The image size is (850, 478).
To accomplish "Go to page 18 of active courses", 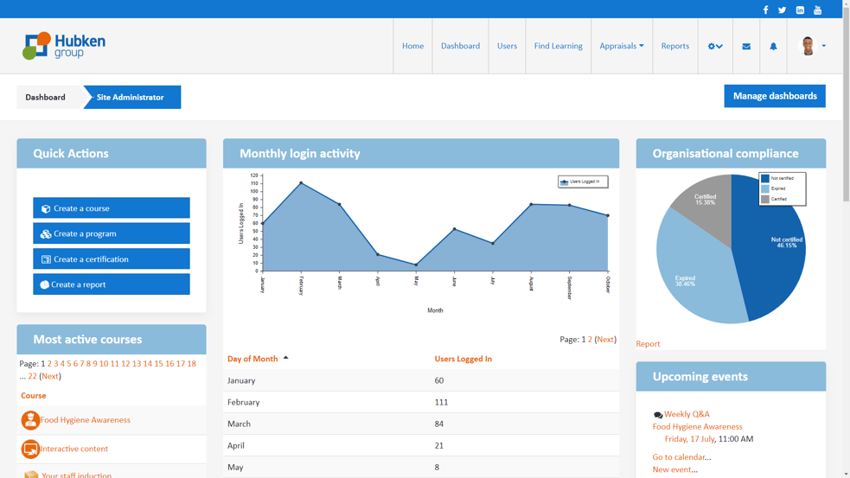I will 191,364.
